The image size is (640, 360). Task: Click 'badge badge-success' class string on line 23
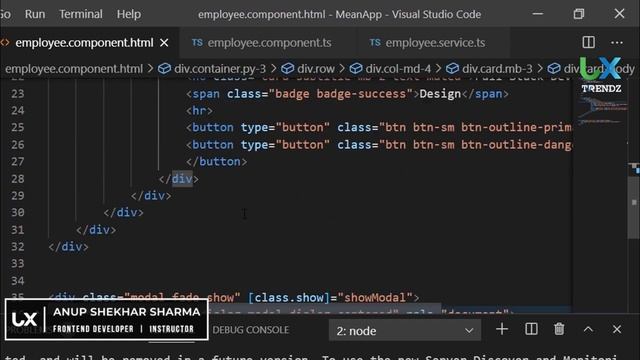341,94
